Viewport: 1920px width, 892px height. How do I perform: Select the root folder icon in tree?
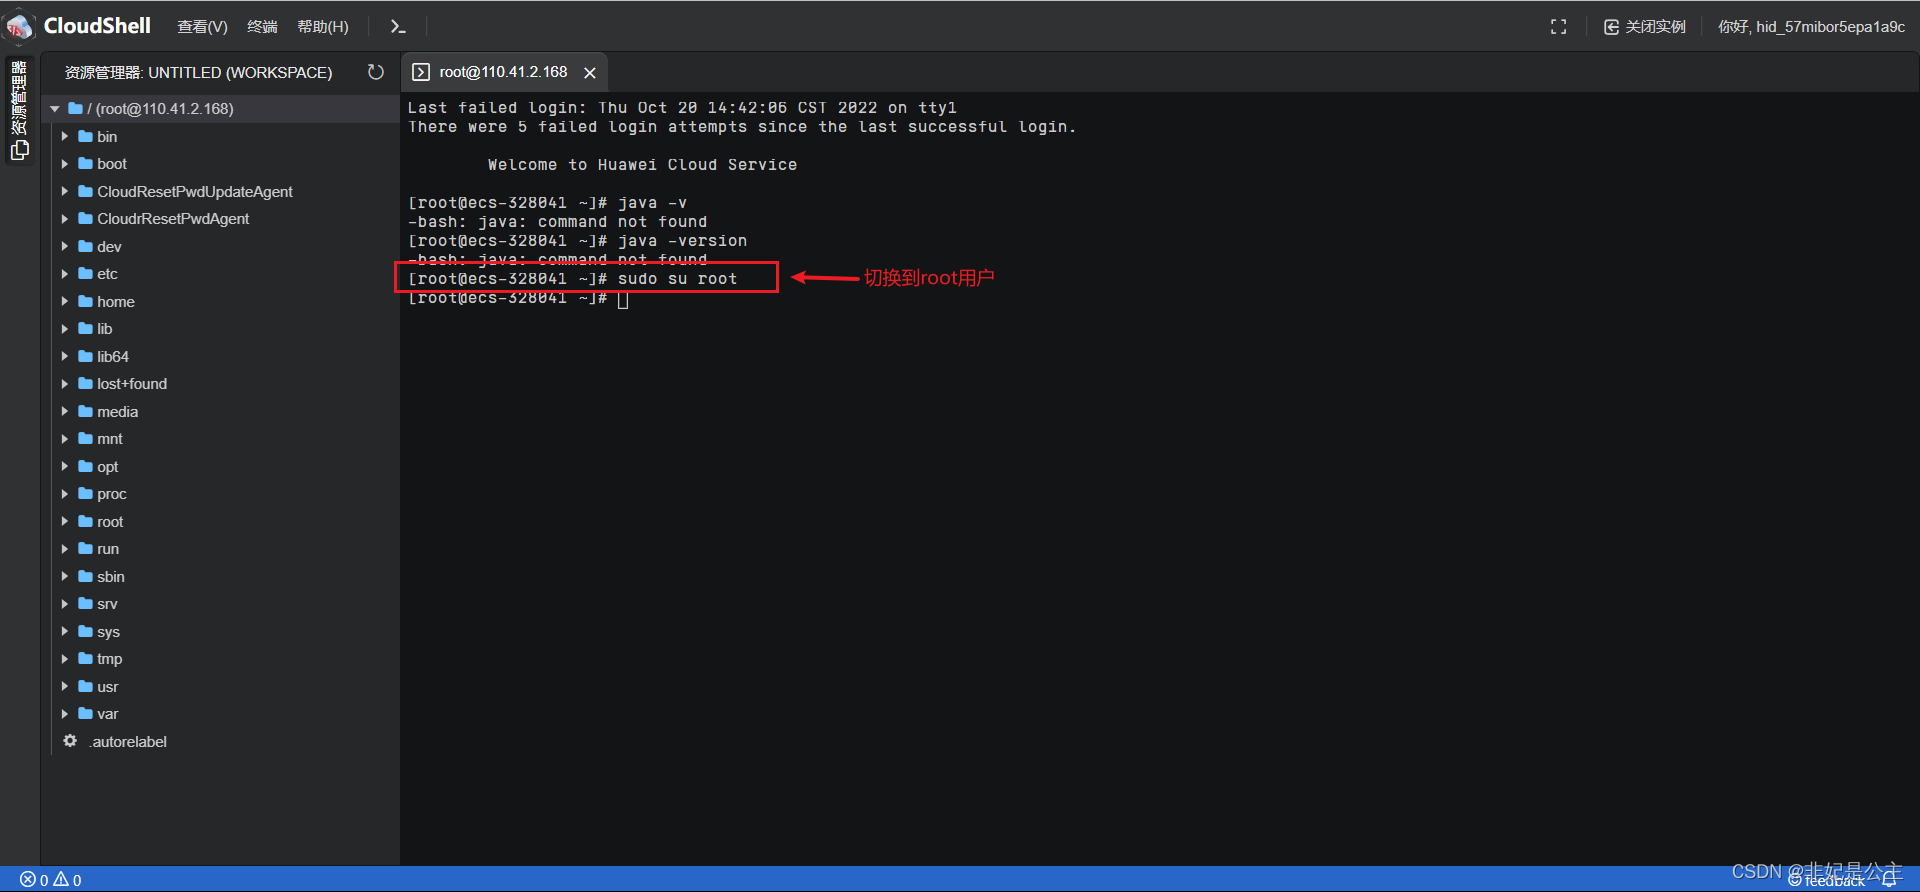click(85, 521)
